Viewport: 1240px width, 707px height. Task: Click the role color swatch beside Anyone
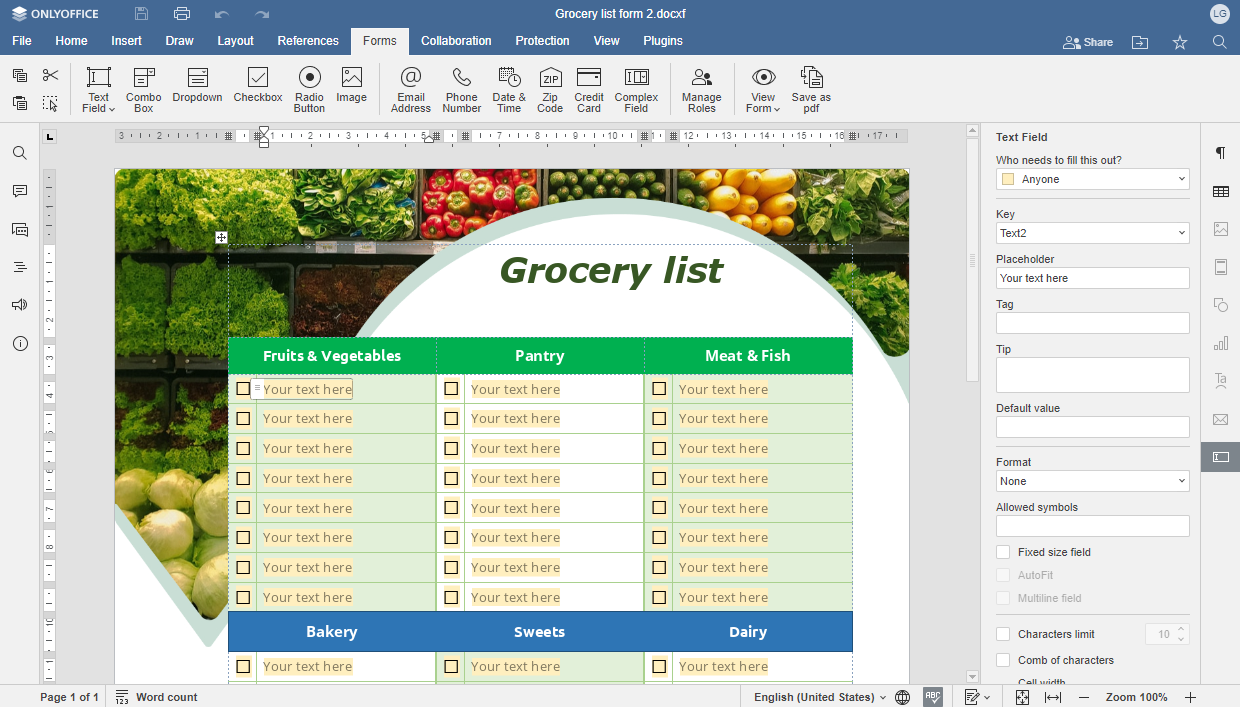pyautogui.click(x=1008, y=179)
